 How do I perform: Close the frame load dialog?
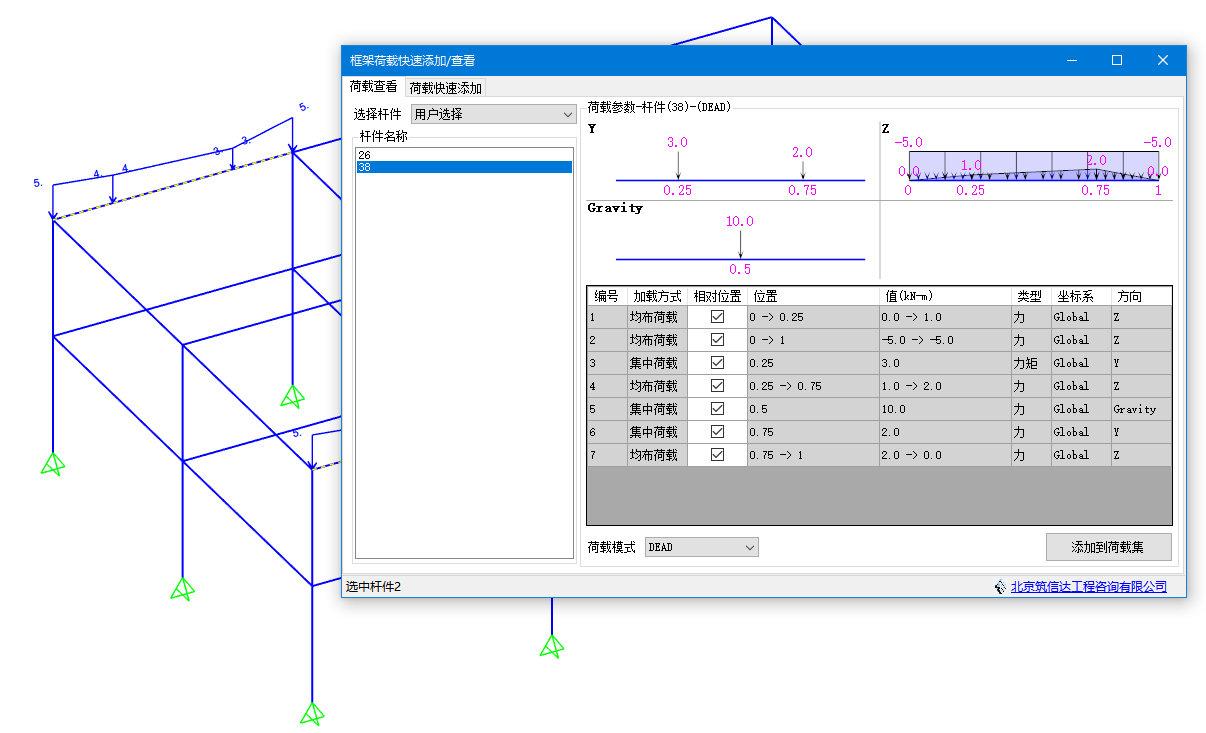[x=1162, y=60]
